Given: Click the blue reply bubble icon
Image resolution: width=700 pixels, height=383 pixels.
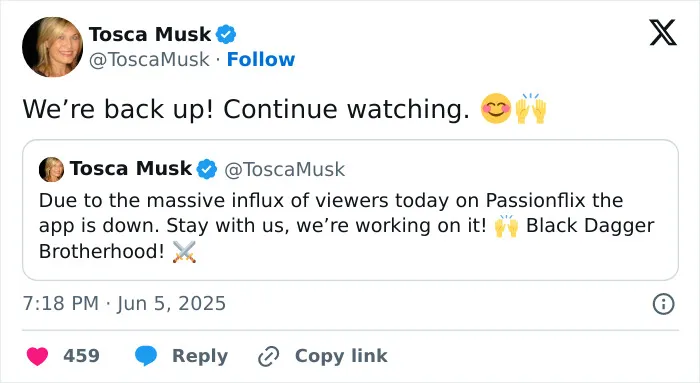Looking at the screenshot, I should 146,356.
